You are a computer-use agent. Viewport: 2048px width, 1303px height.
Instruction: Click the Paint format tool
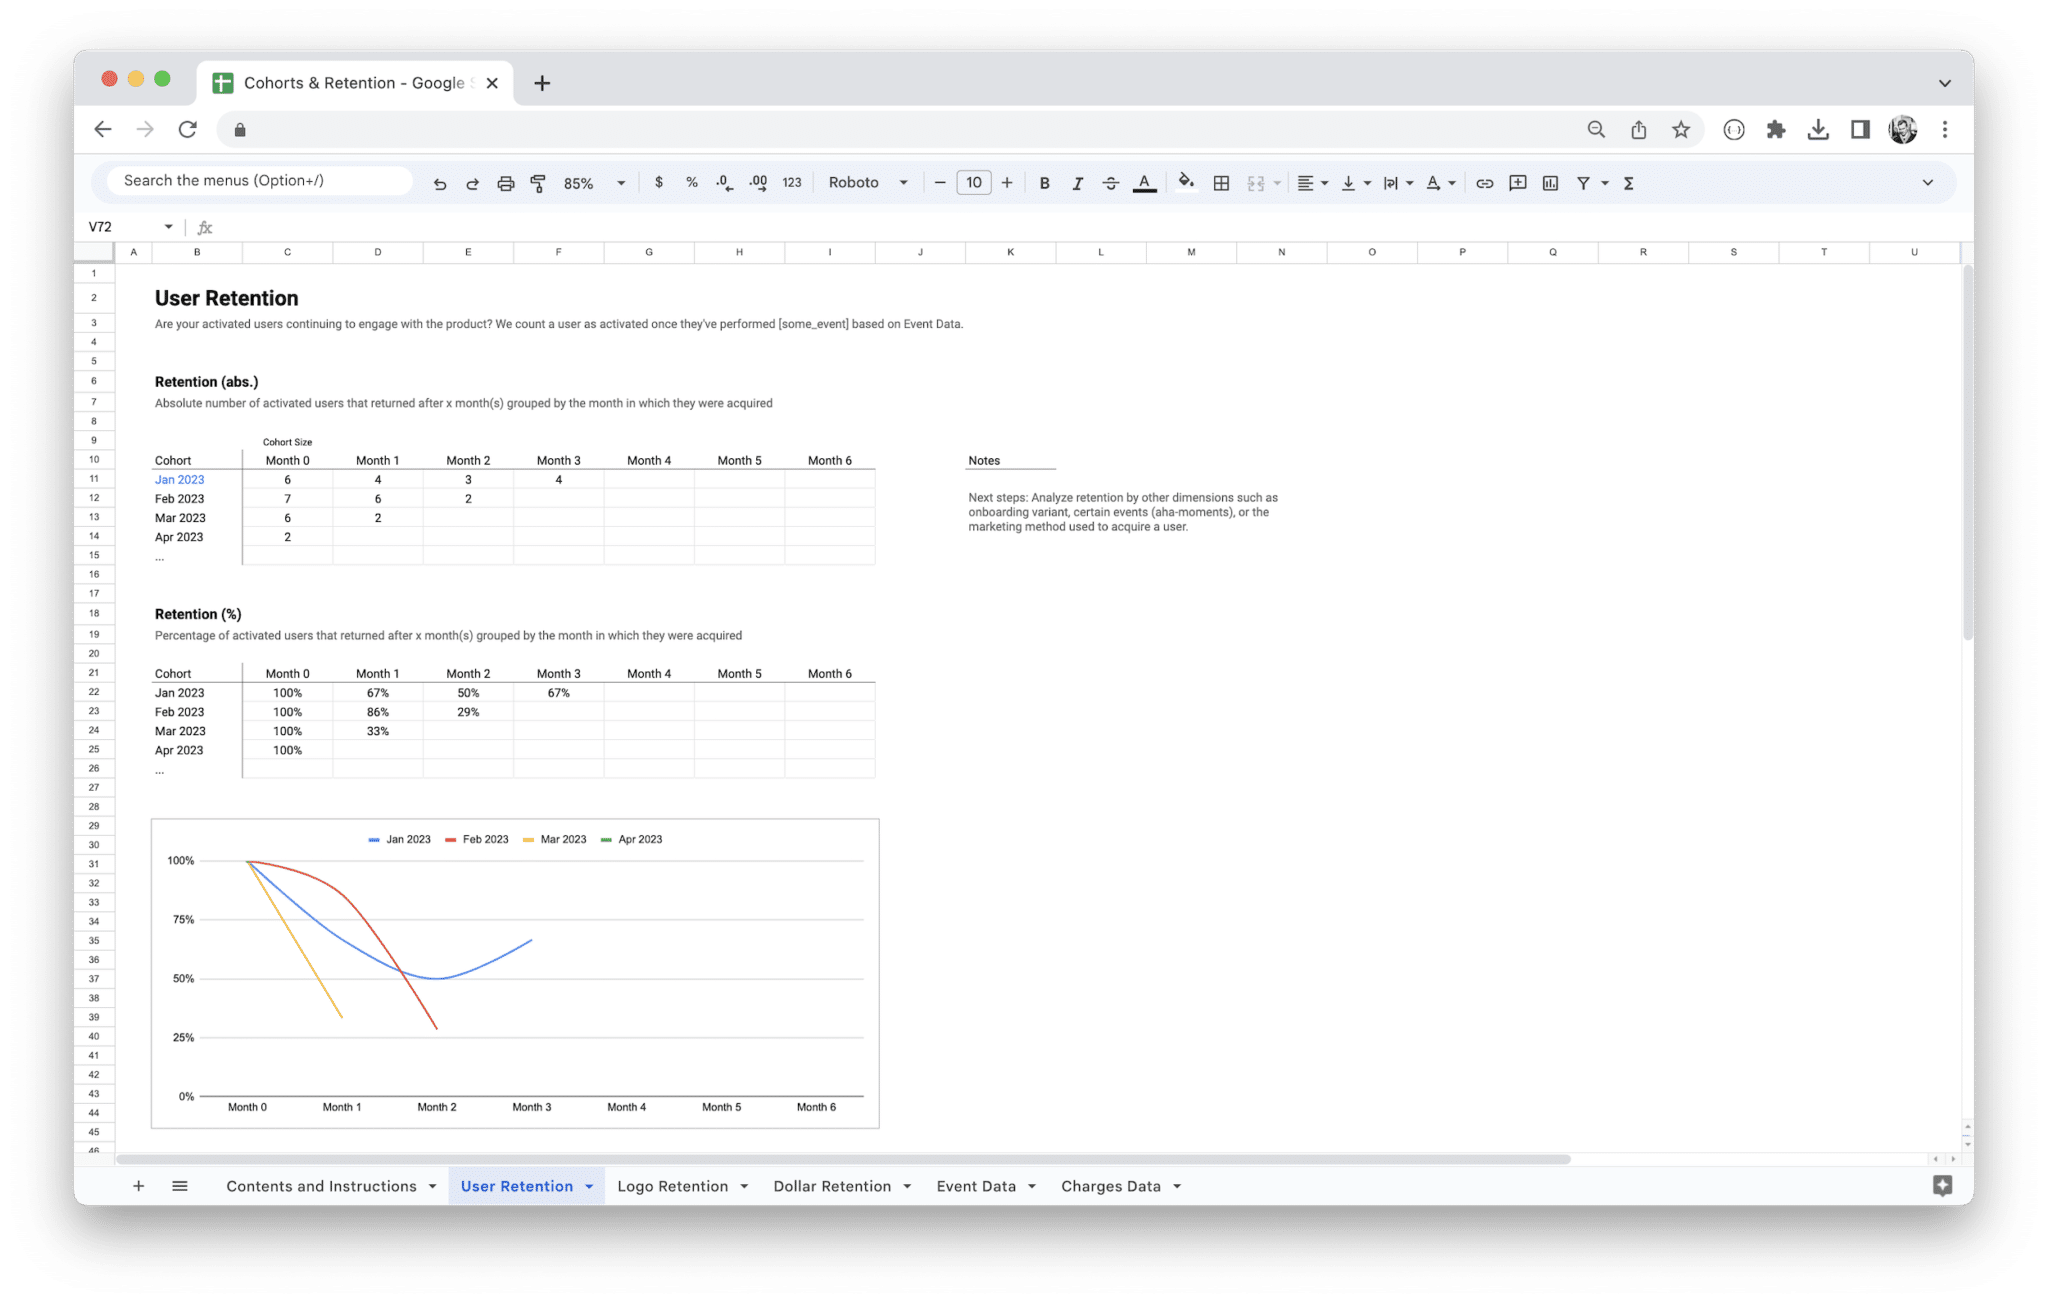point(538,183)
